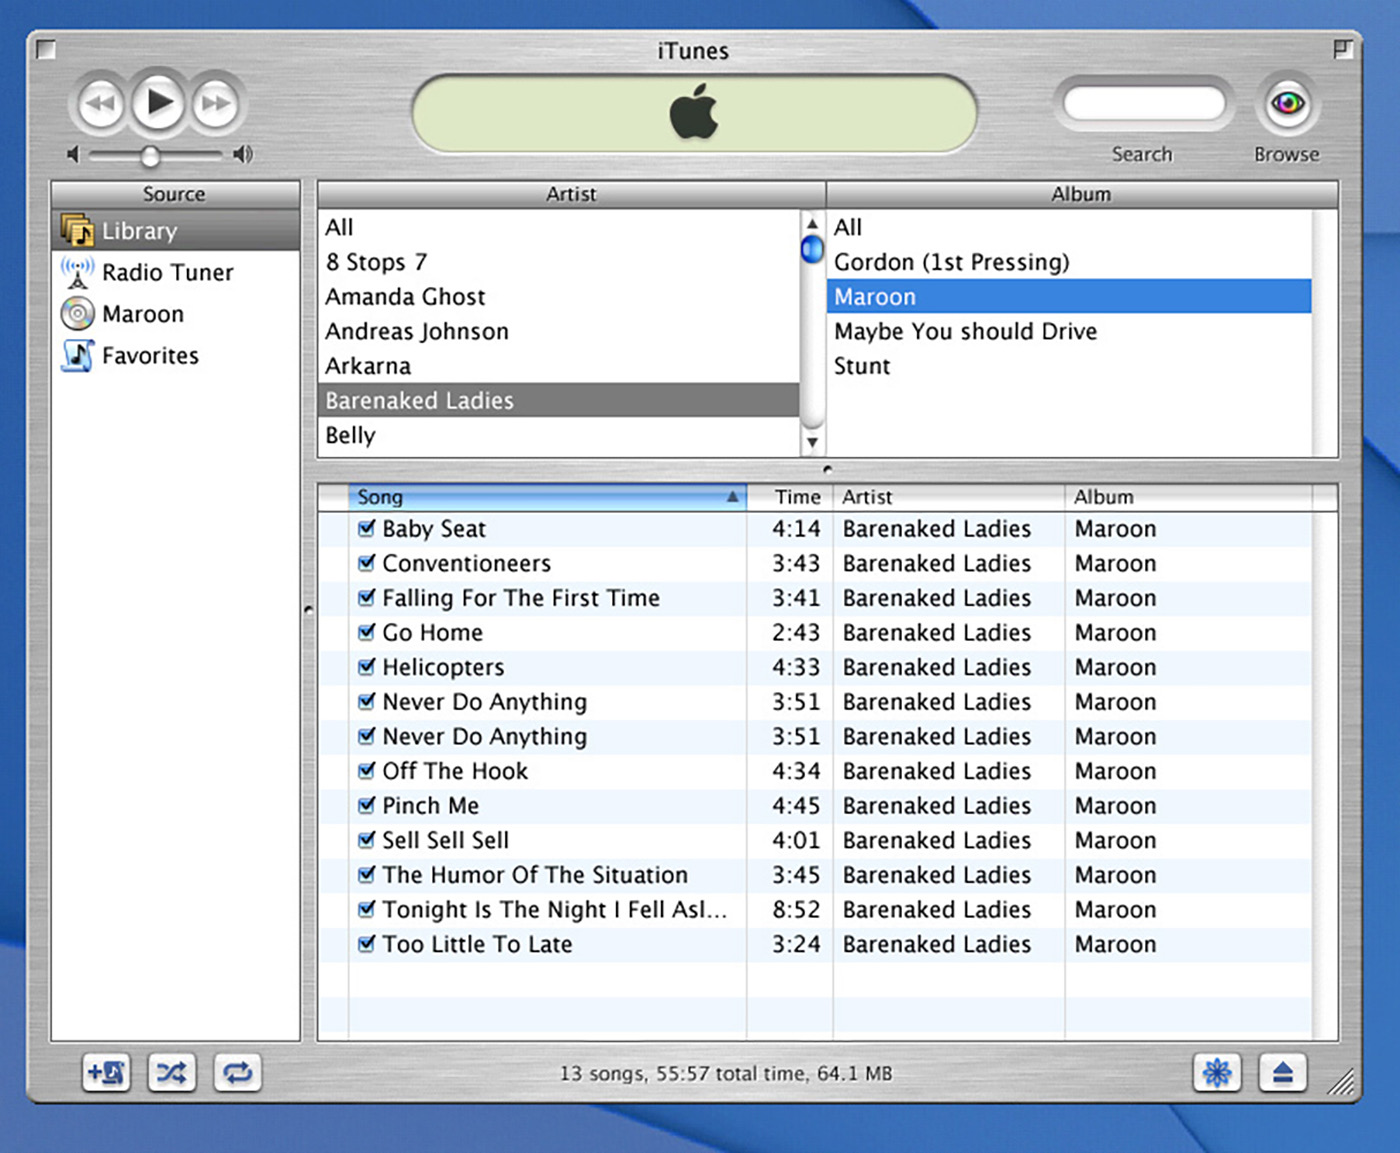Click the window resize grip corner
This screenshot has width=1400, height=1153.
(1341, 1082)
